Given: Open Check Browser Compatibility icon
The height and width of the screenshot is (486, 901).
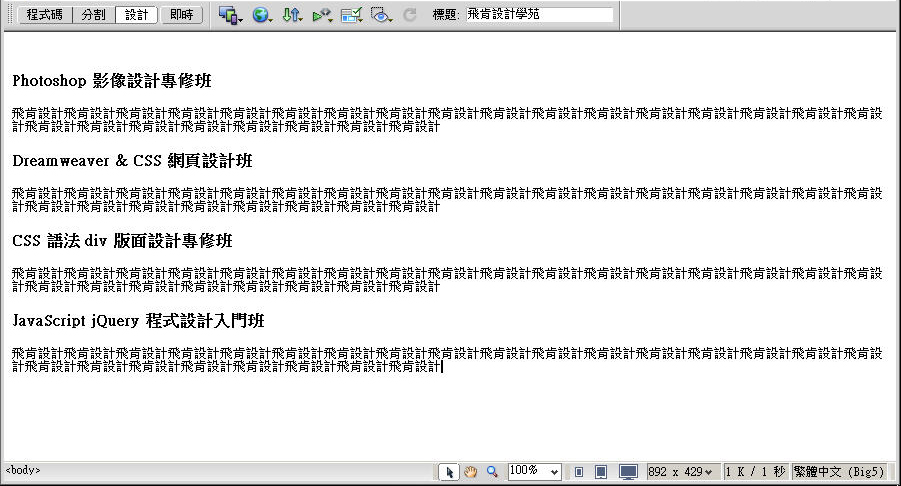Looking at the screenshot, I should click(351, 16).
